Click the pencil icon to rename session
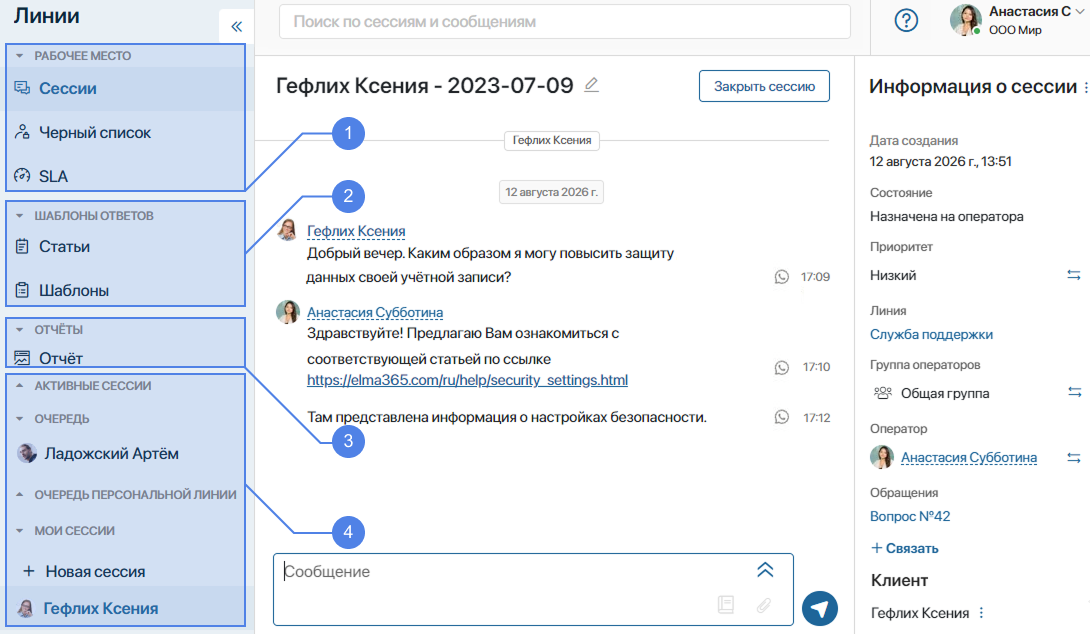 click(591, 86)
